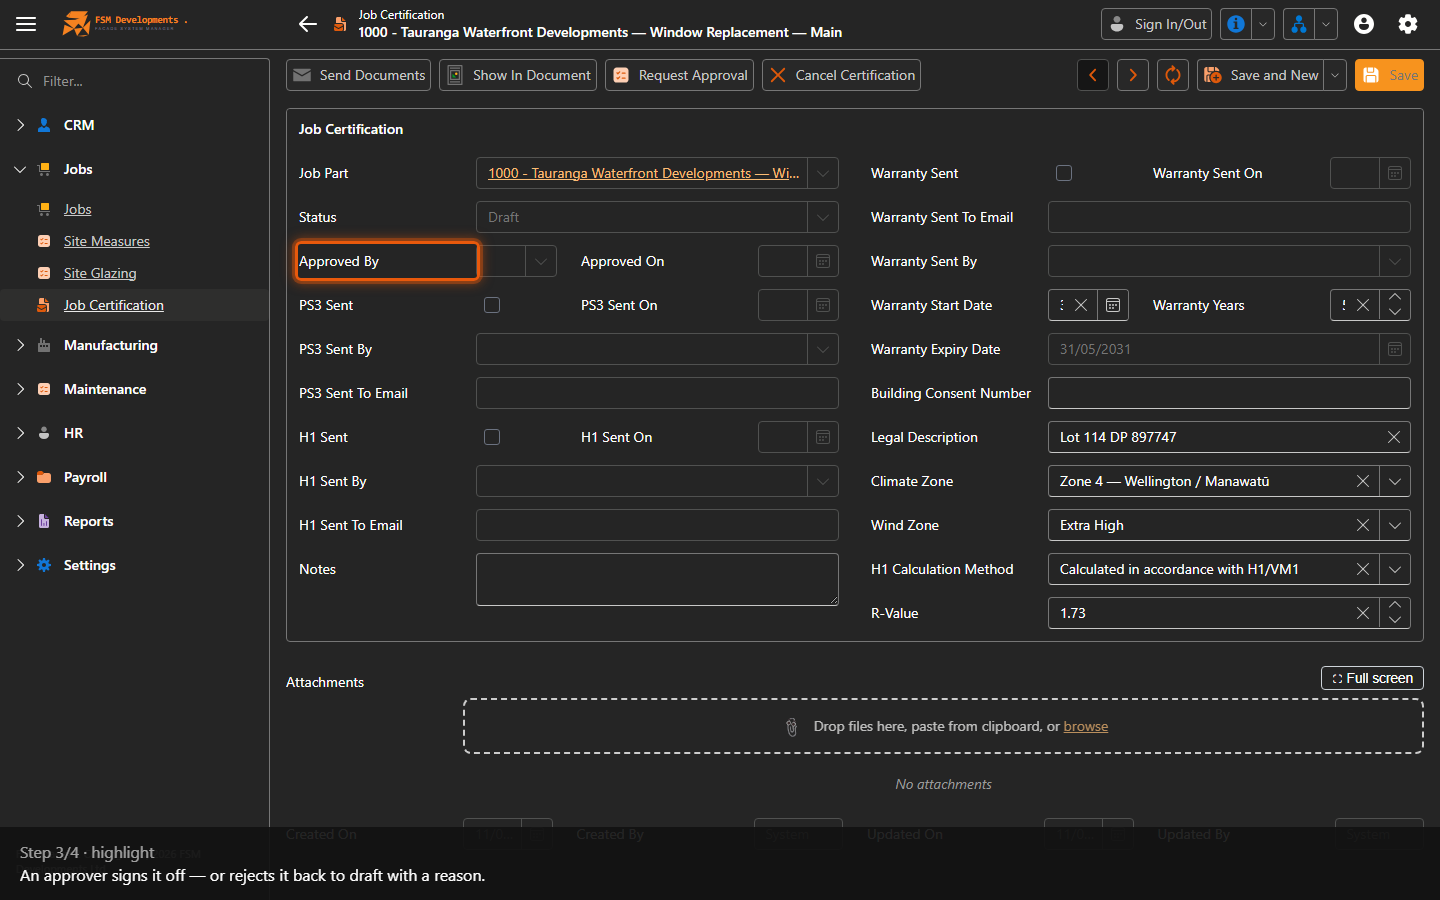Go back using the arrow icon
This screenshot has width=1440, height=900.
point(308,24)
